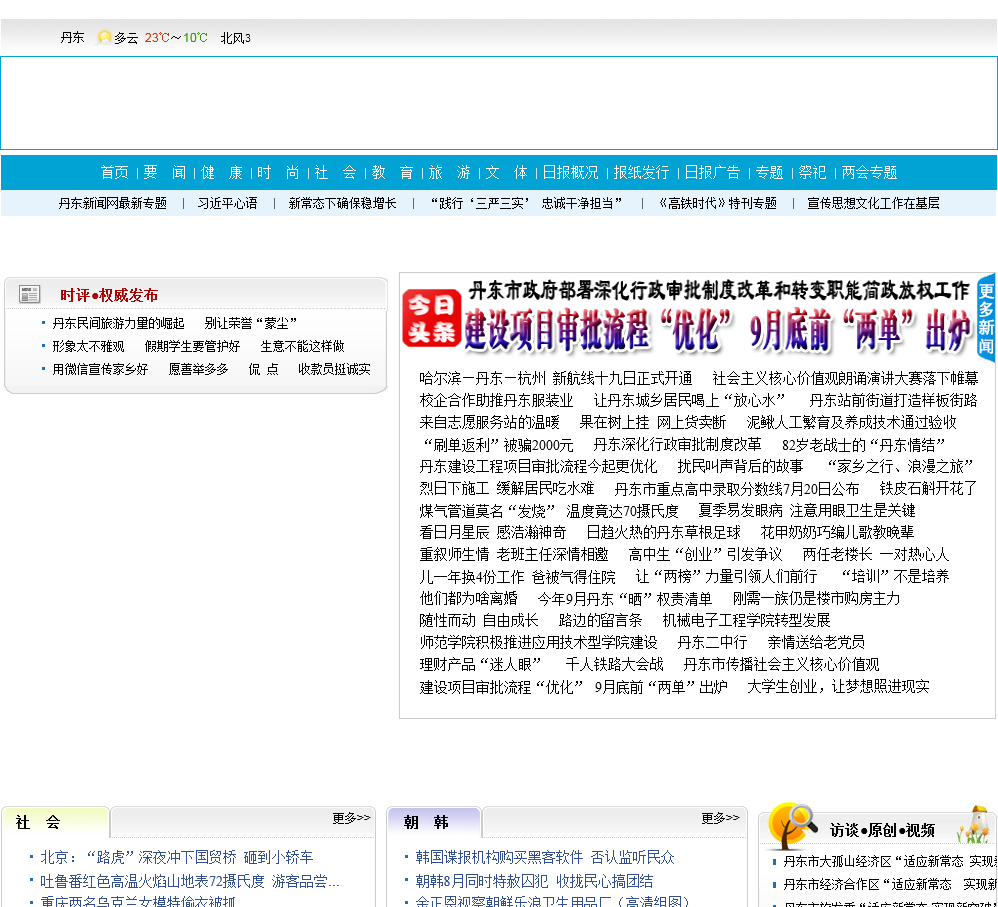Go to the 时尚 section
The width and height of the screenshot is (998, 907).
[x=278, y=172]
